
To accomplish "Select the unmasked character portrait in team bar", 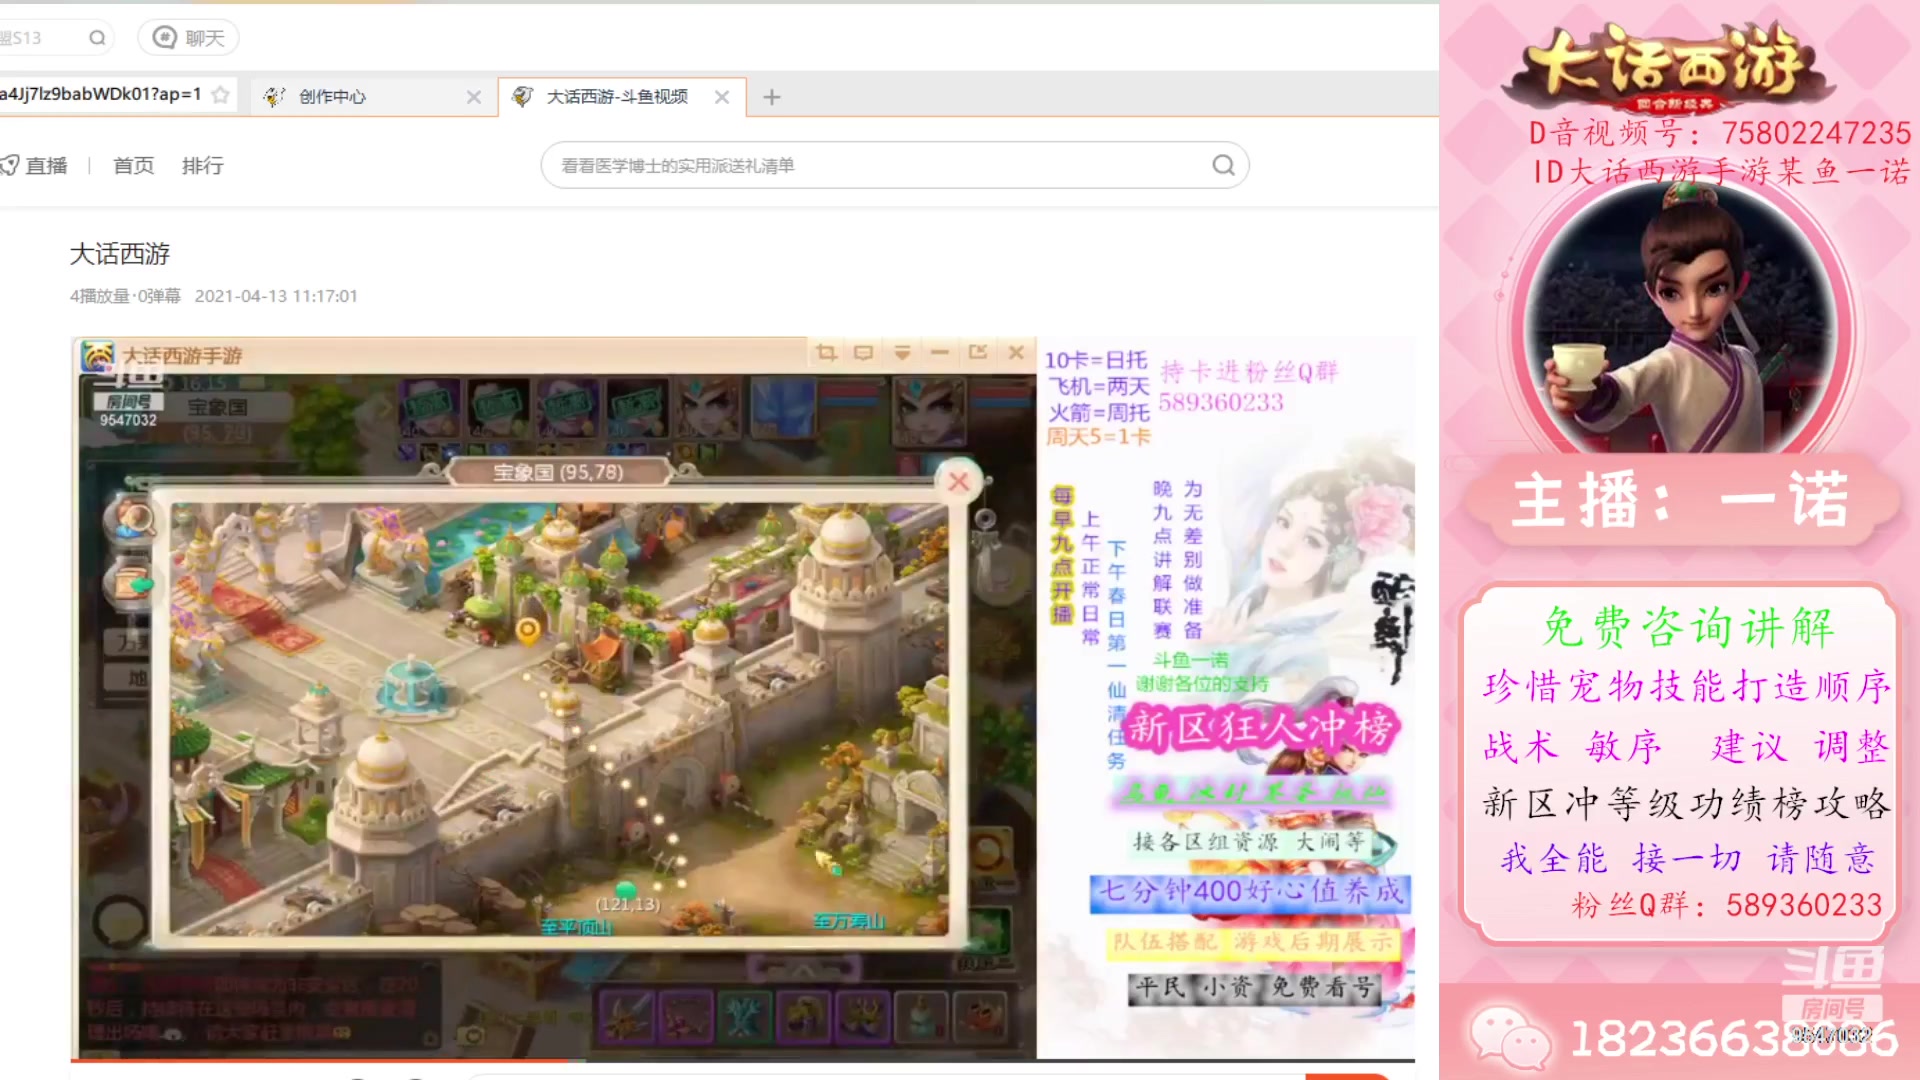I will click(x=708, y=407).
